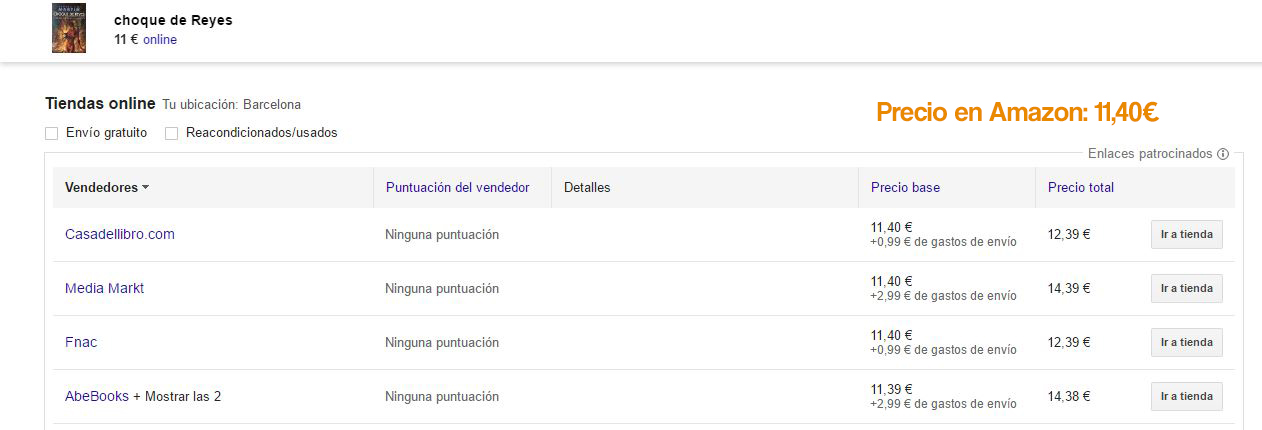The width and height of the screenshot is (1262, 430).
Task: Click the 14,38 € total price for AbeBooks
Action: (x=1069, y=396)
